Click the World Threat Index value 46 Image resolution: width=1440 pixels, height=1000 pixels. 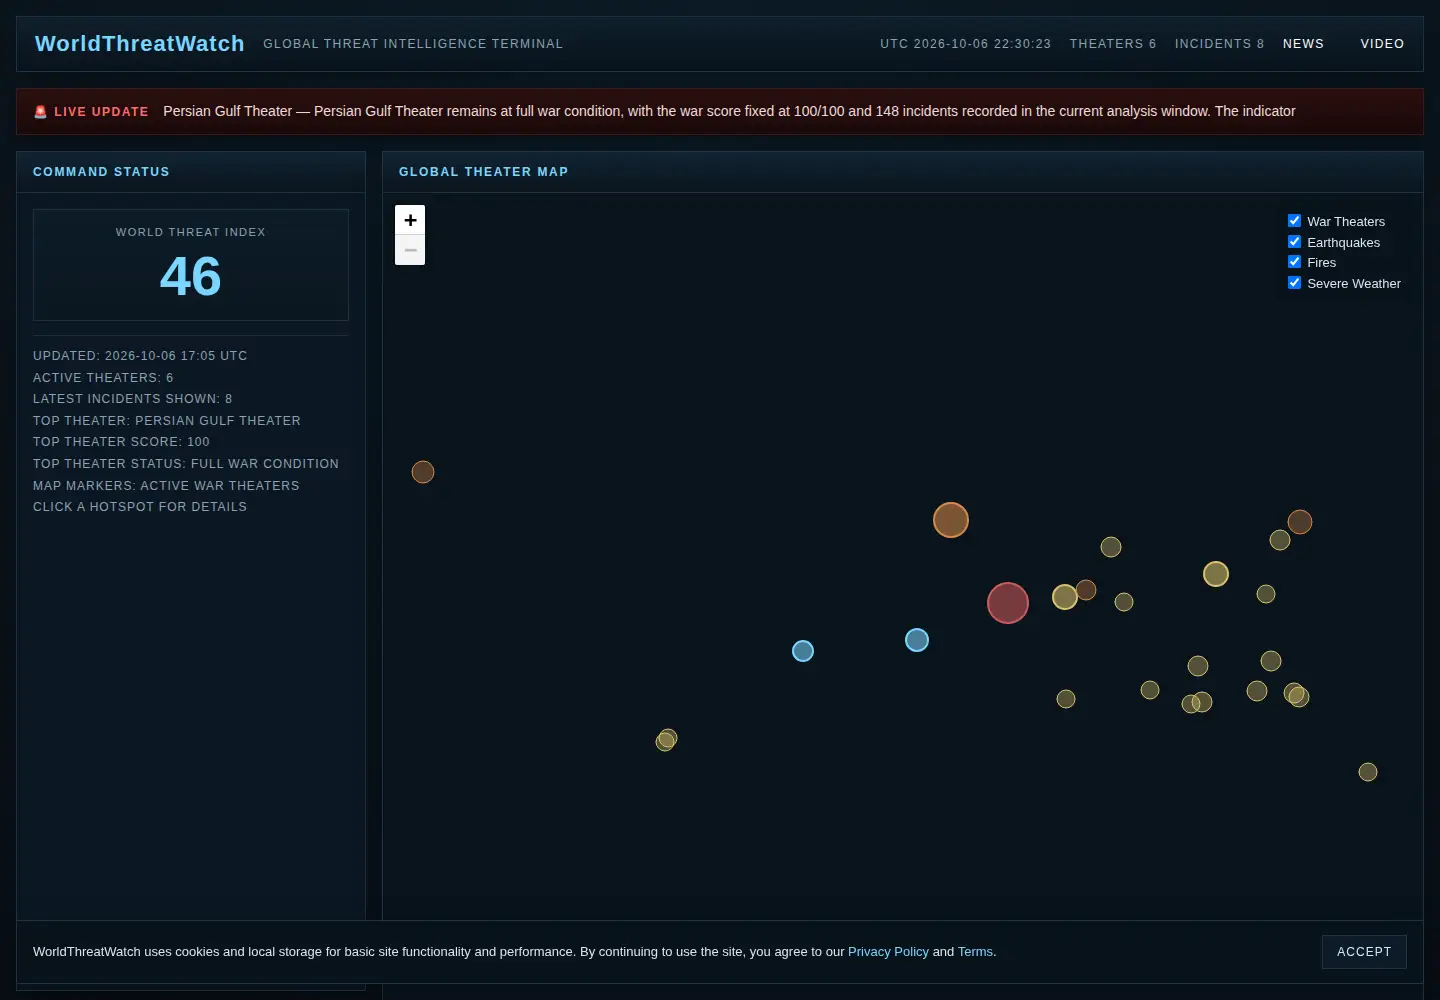tap(191, 276)
